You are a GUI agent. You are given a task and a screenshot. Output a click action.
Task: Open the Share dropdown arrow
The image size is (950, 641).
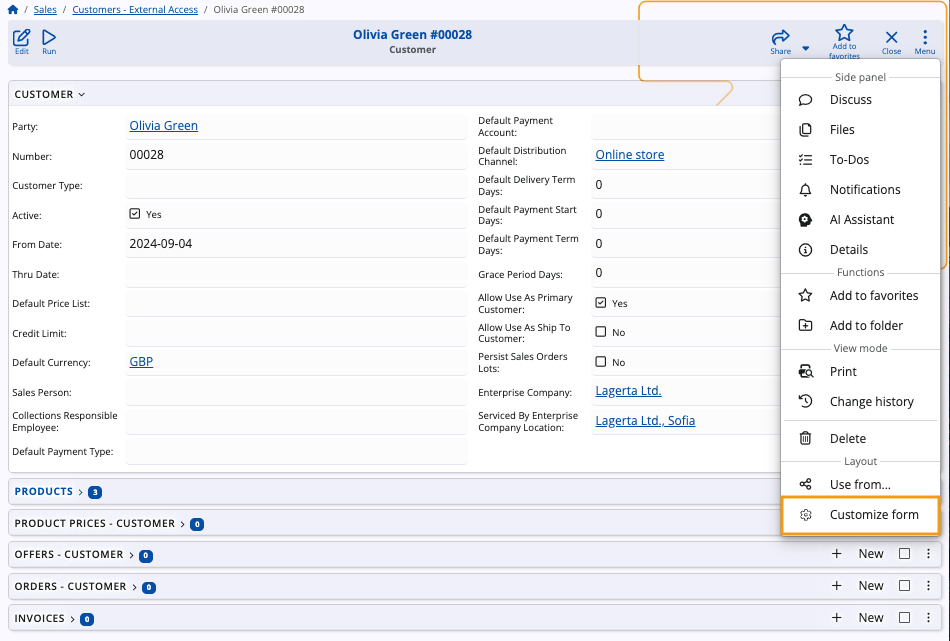[x=806, y=48]
